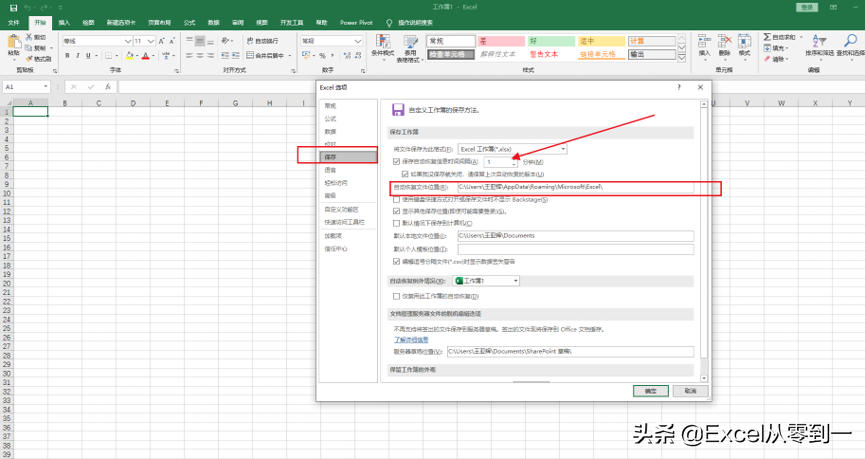Image resolution: width=865 pixels, height=459 pixels.
Task: Click the Cancel button in dialog
Action: [x=690, y=391]
